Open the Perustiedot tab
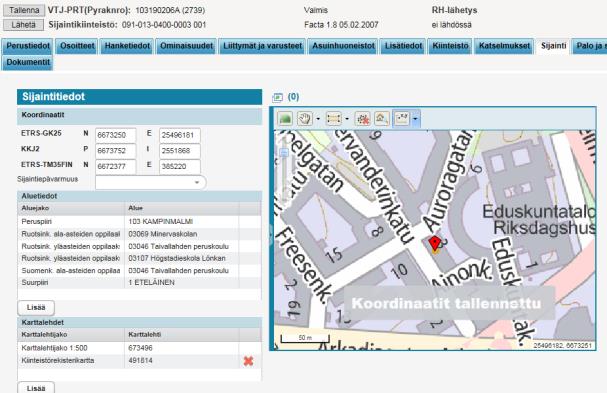607x393 pixels. coord(28,46)
